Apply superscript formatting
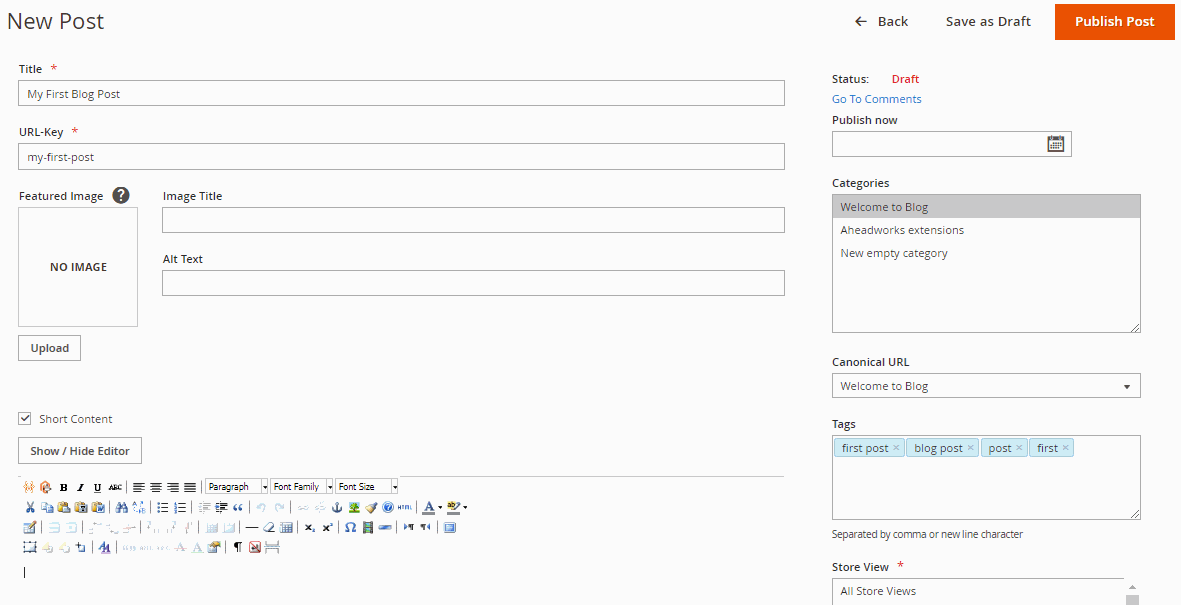Image resolution: width=1181 pixels, height=605 pixels. tap(327, 527)
